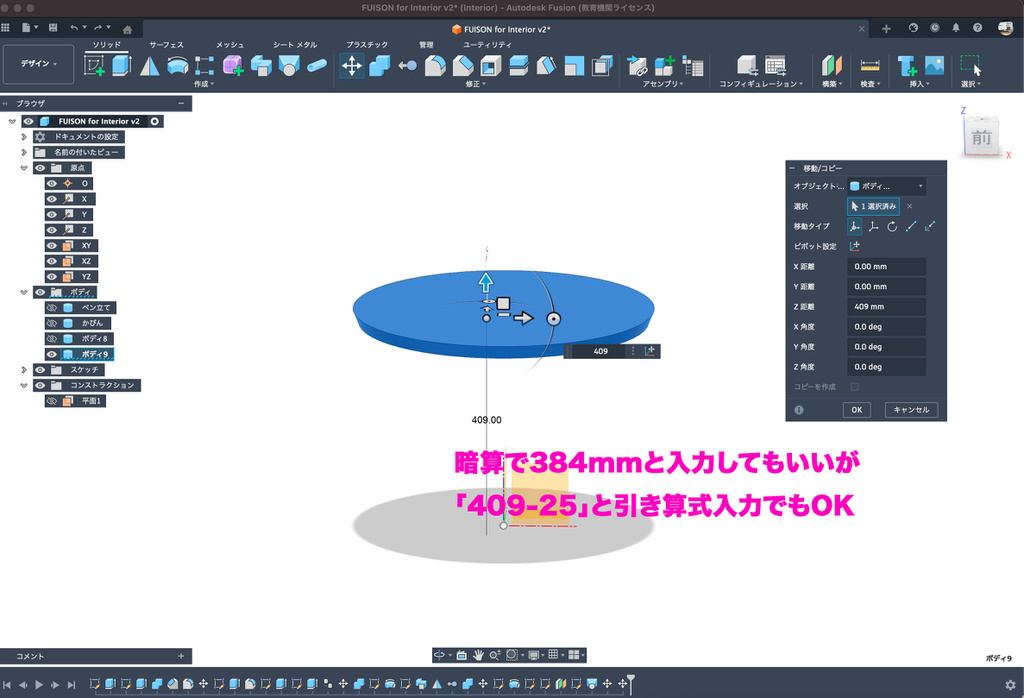The width and height of the screenshot is (1024, 698).
Task: Expand the スケッチ folder
Action: point(24,369)
